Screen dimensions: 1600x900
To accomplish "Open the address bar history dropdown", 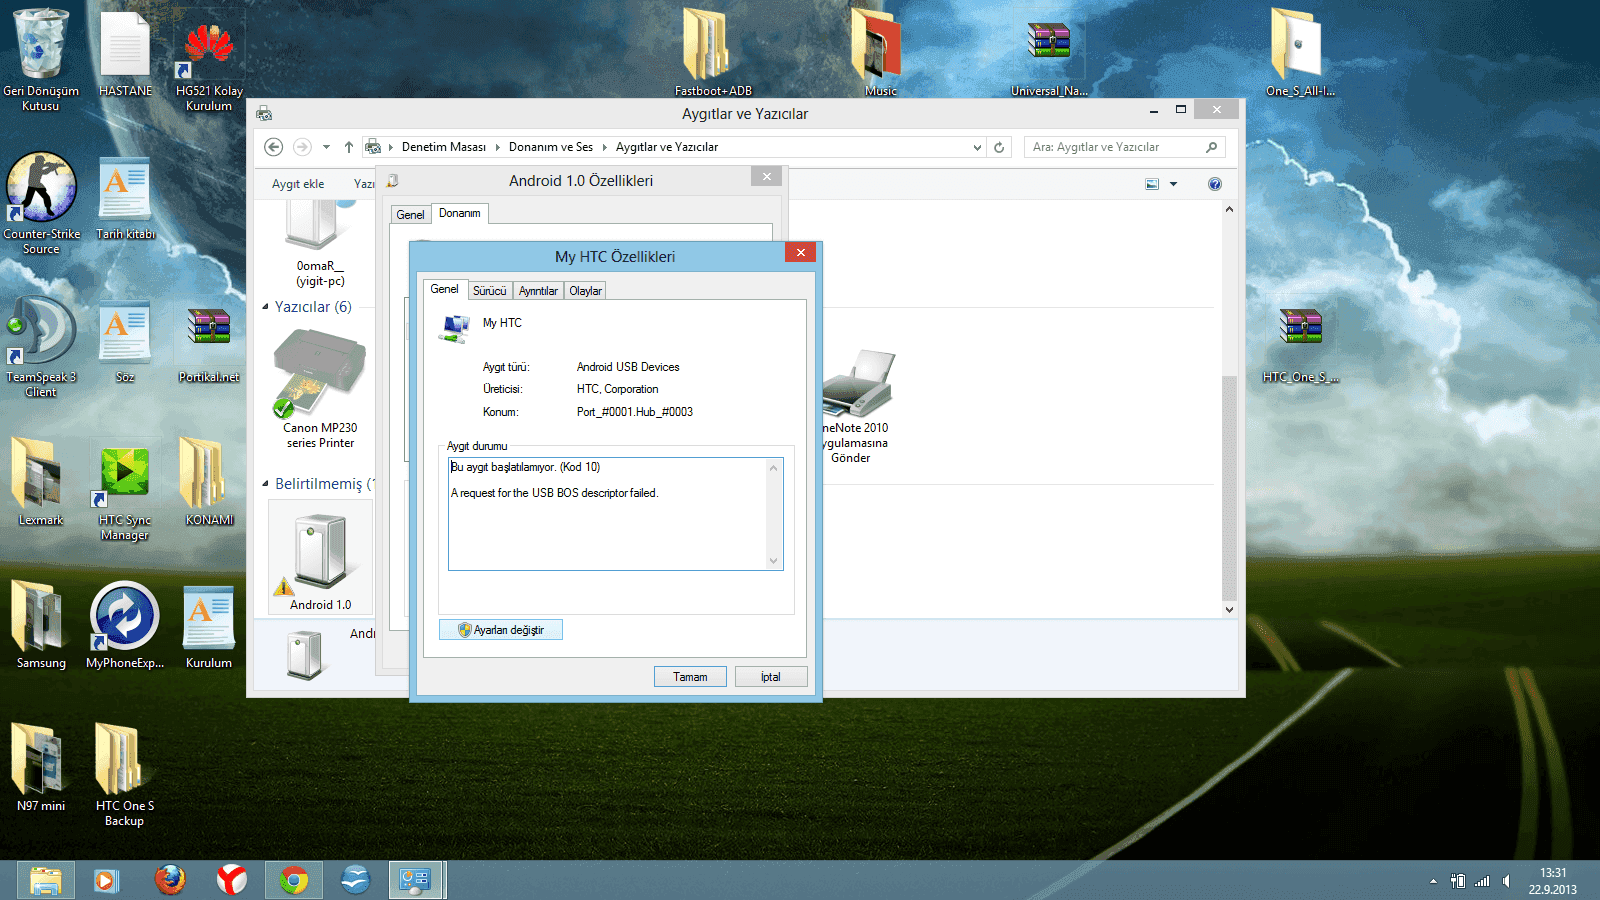I will click(x=977, y=147).
